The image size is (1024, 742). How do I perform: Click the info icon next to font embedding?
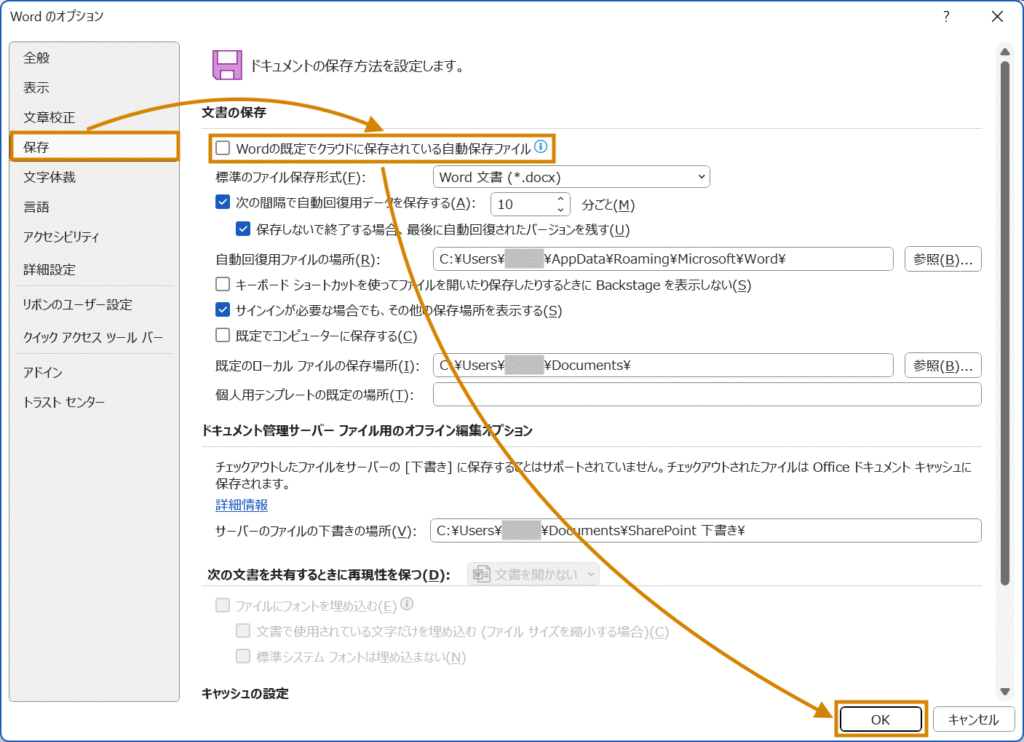pos(407,604)
